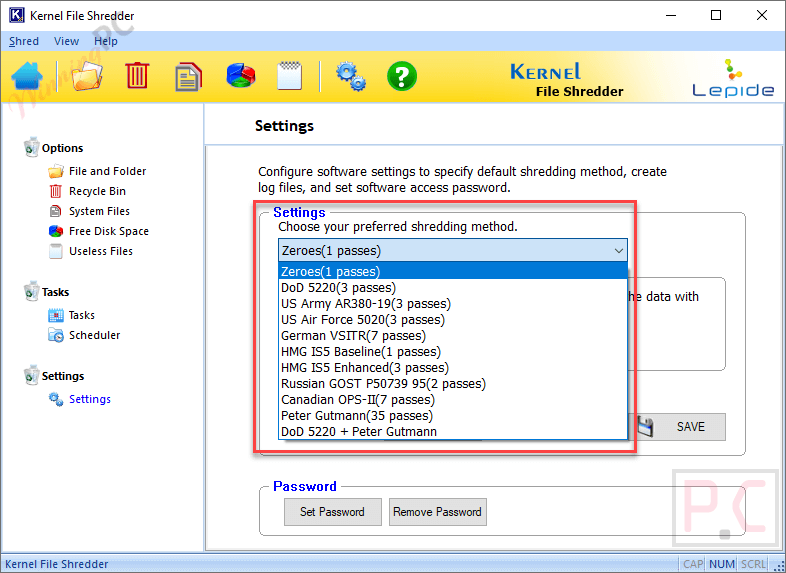Viewport: 786px width, 573px height.
Task: Click the Lepide logo
Action: pos(733,79)
